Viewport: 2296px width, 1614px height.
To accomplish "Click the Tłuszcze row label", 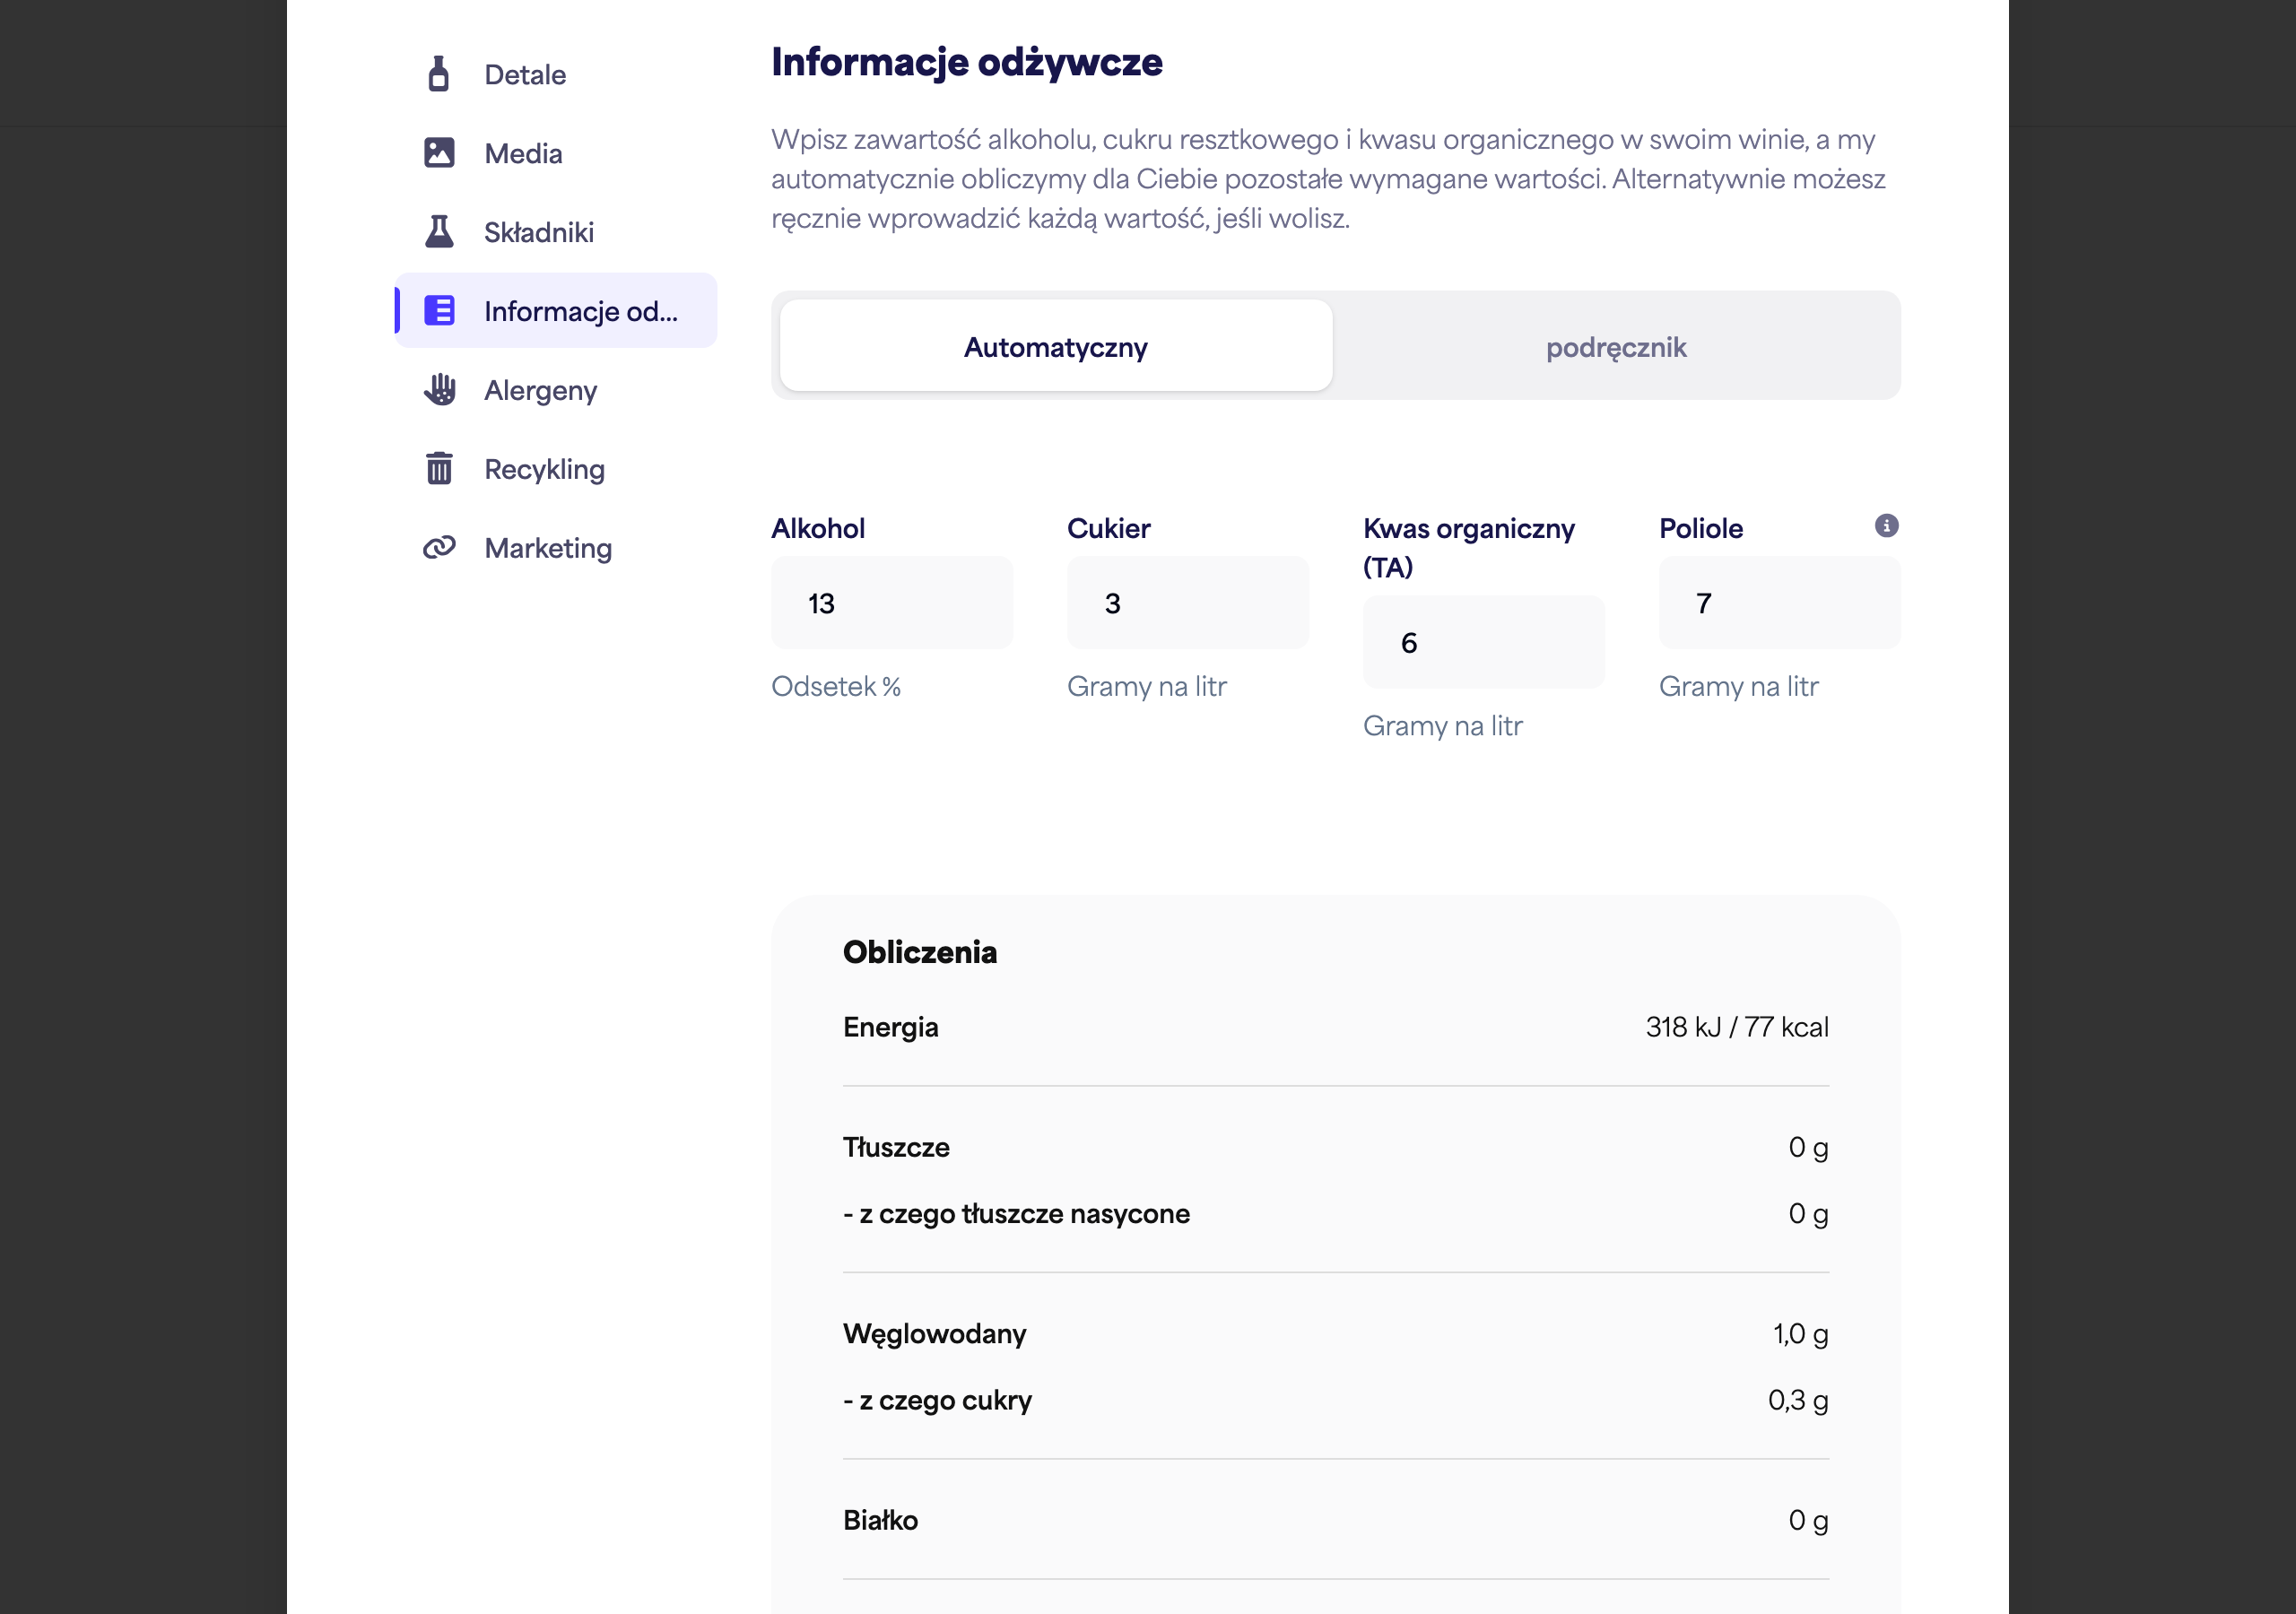I will tap(896, 1147).
